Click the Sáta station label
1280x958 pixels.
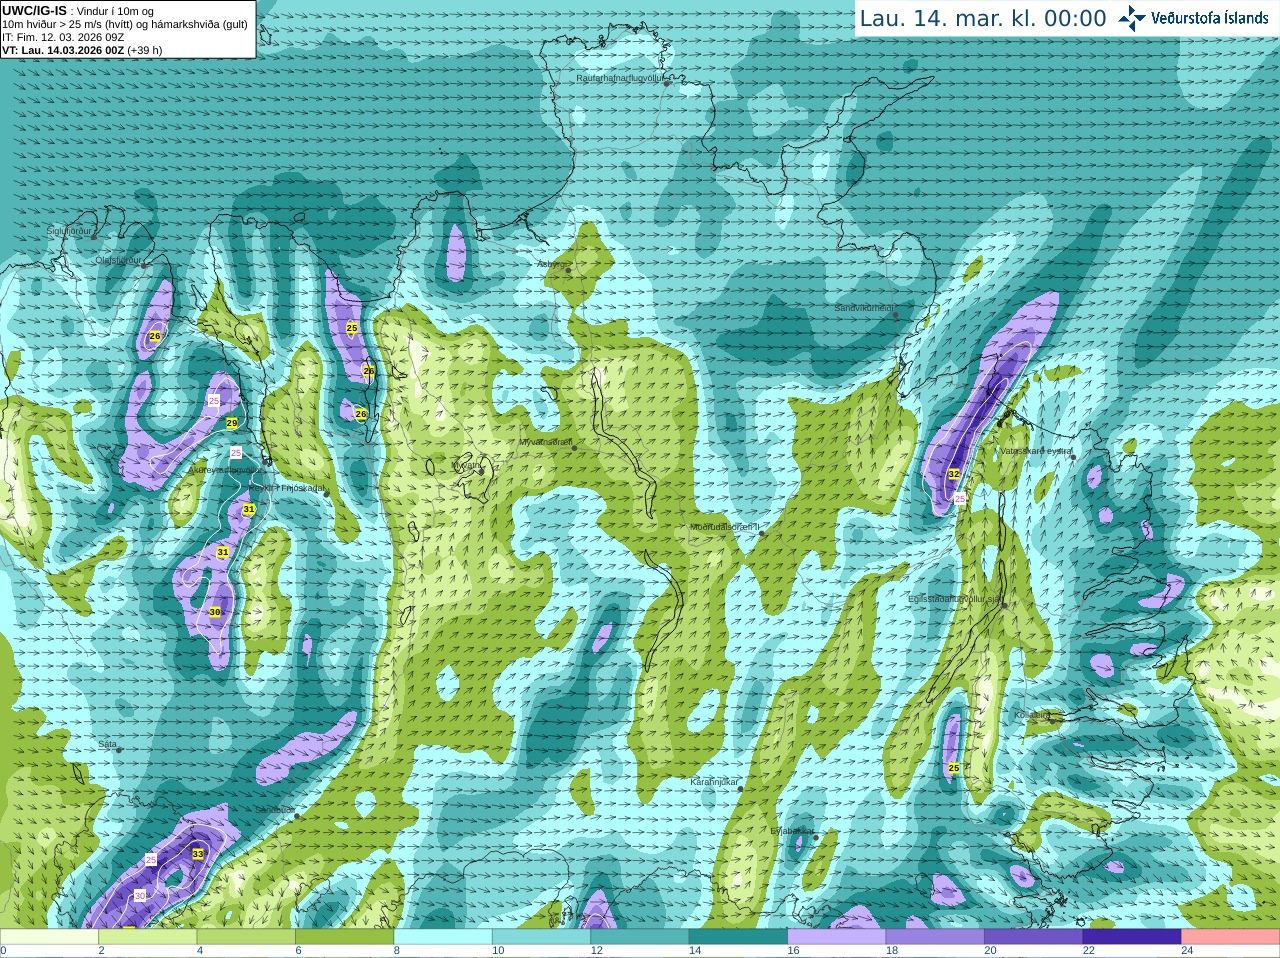click(107, 744)
